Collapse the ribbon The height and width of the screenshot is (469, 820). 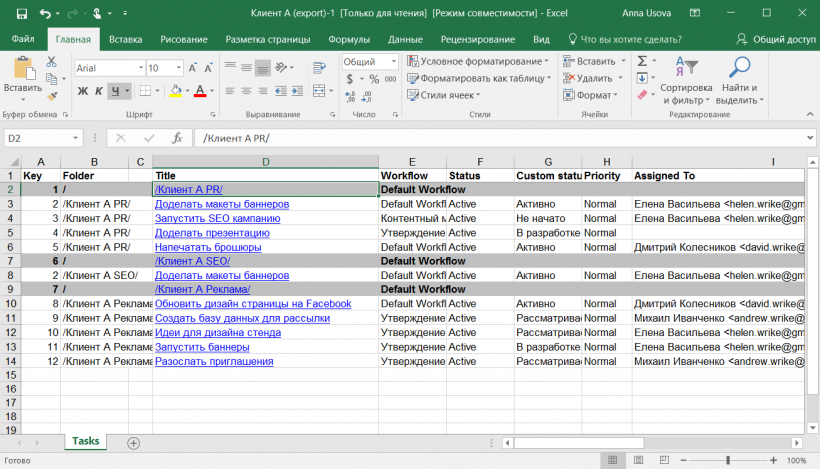810,114
